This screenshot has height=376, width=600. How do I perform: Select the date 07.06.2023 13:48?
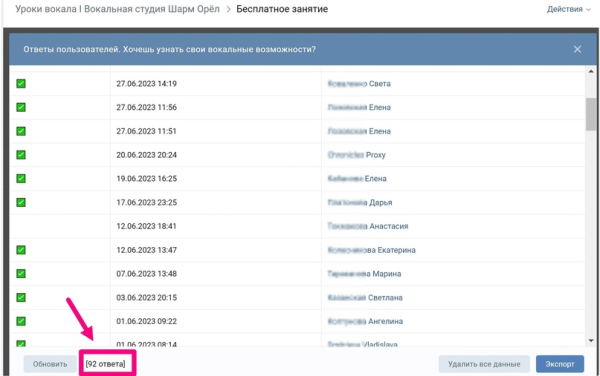[147, 274]
